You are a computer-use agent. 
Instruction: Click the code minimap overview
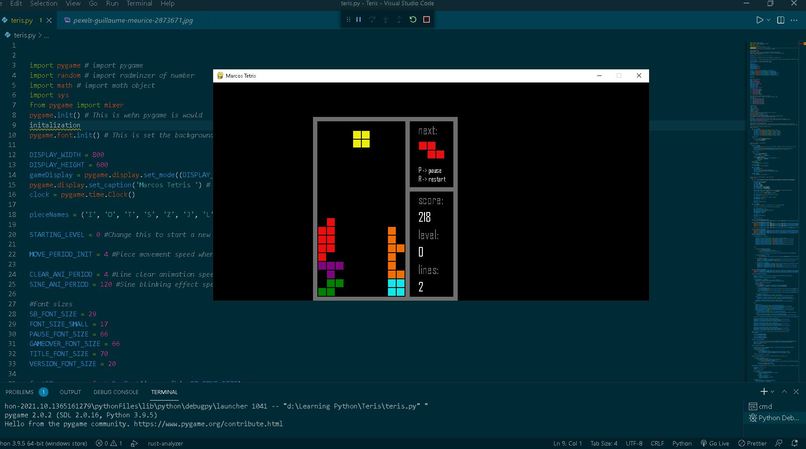(x=773, y=211)
